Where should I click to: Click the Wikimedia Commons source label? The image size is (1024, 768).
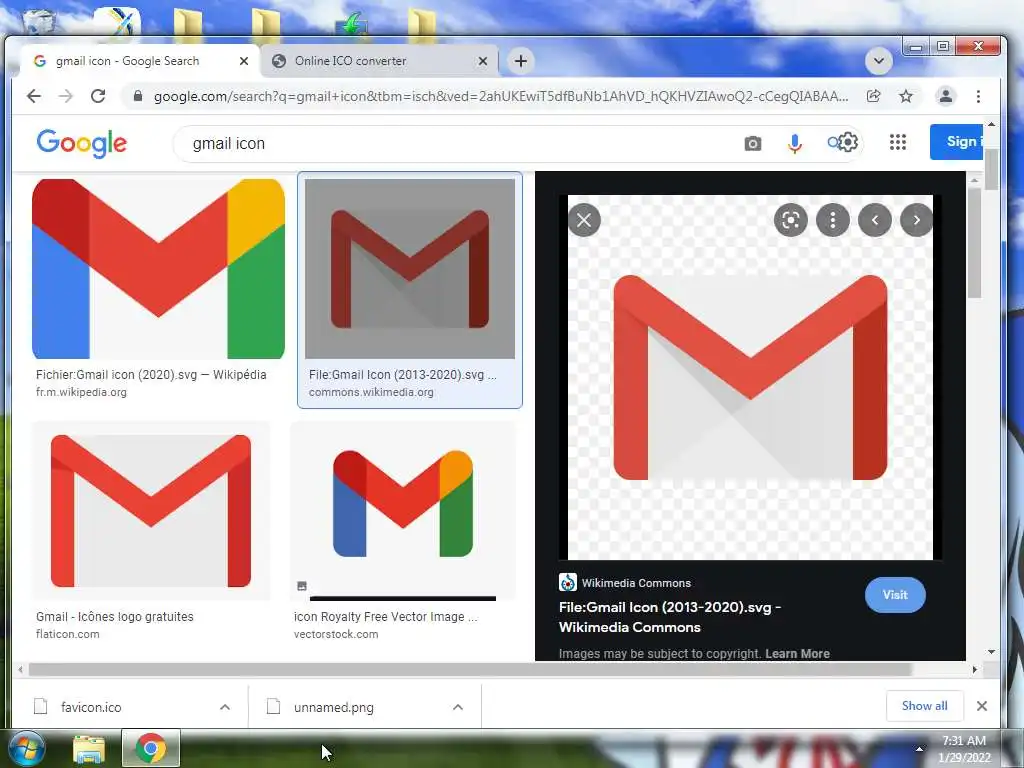[636, 583]
